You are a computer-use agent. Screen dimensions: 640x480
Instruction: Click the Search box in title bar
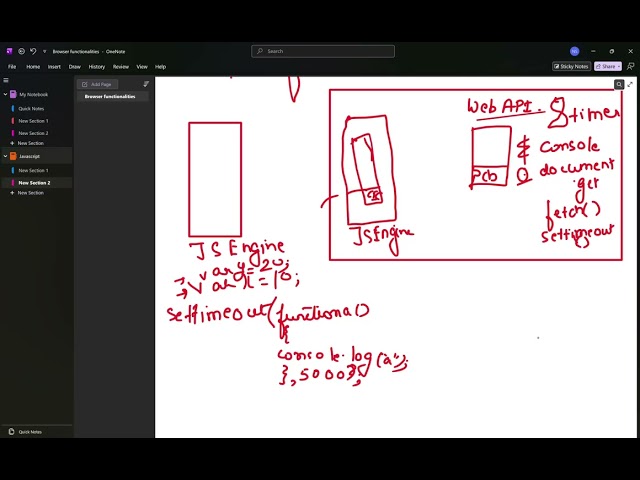click(x=323, y=51)
